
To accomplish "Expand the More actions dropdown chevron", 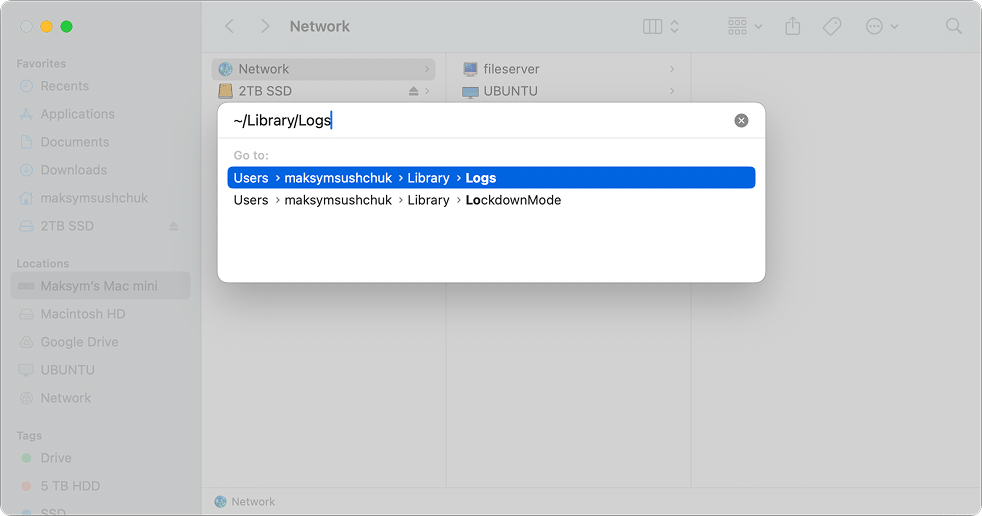I will pos(894,27).
